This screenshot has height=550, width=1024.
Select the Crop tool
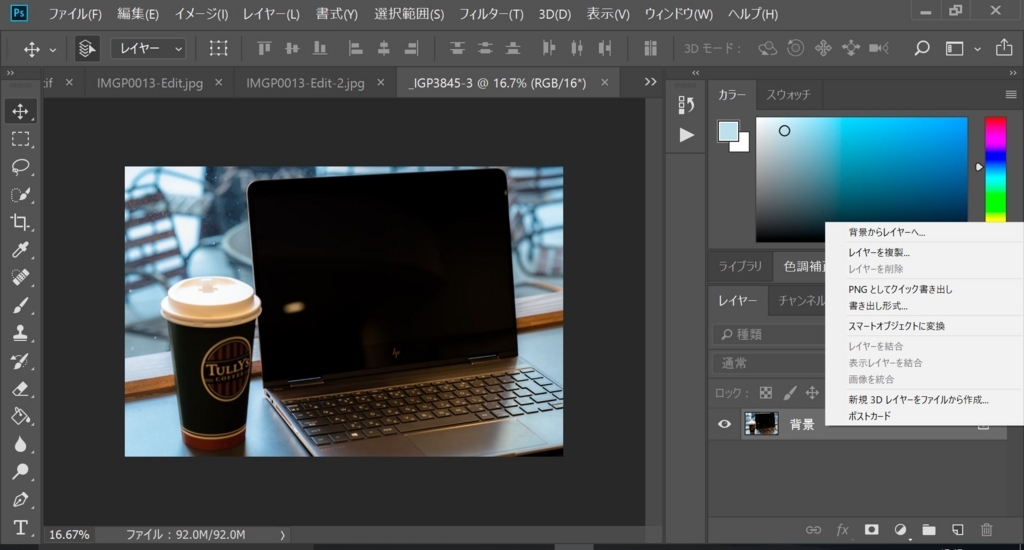(x=20, y=222)
